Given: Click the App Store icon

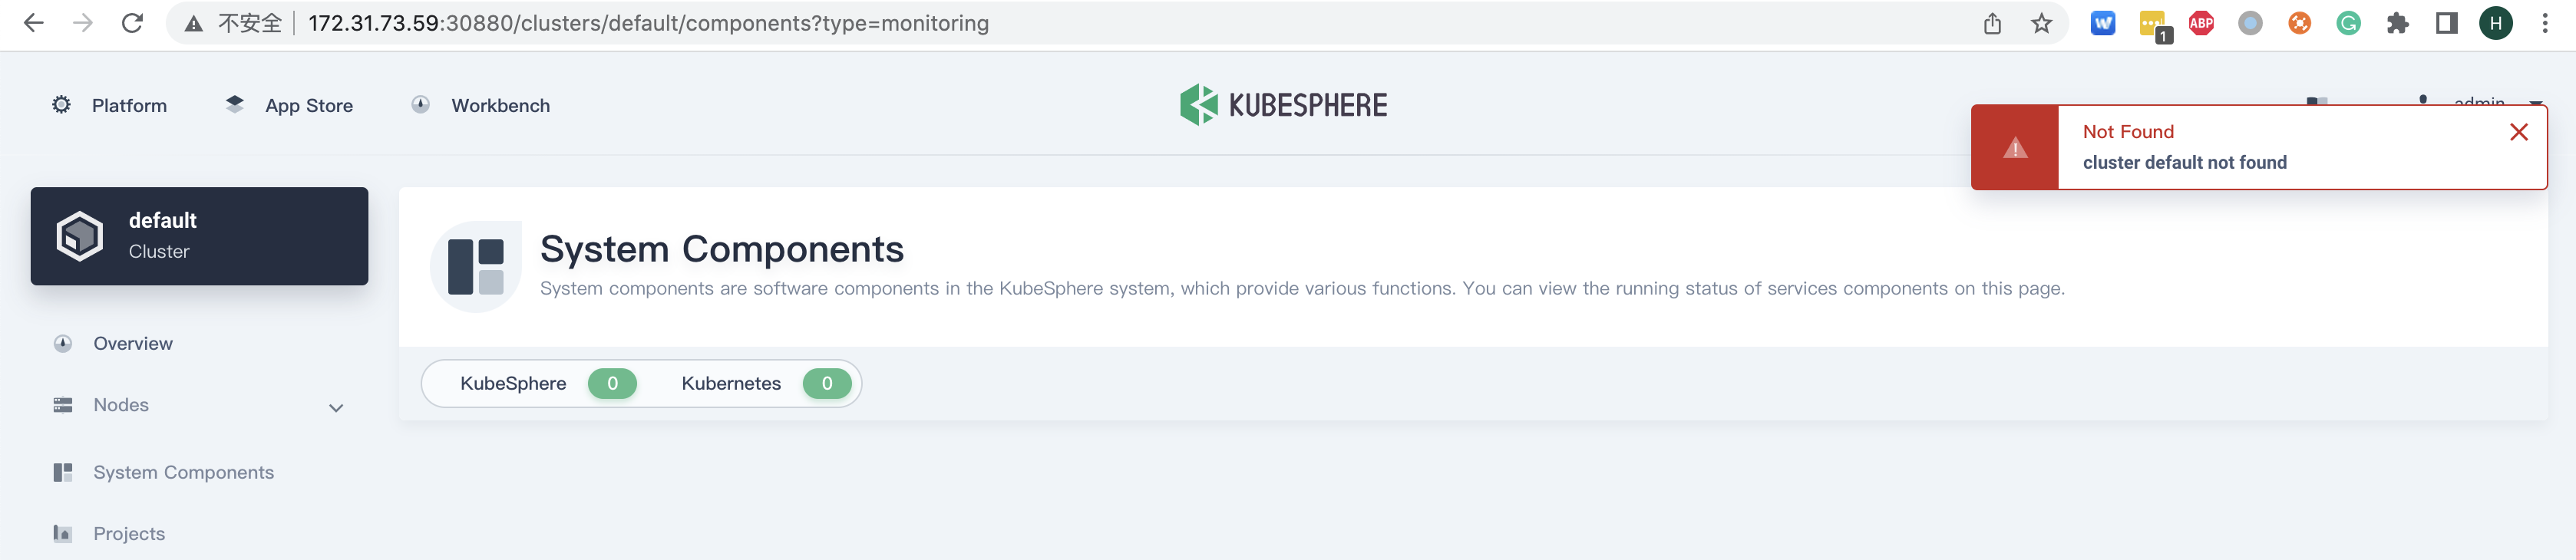Looking at the screenshot, I should [x=234, y=104].
